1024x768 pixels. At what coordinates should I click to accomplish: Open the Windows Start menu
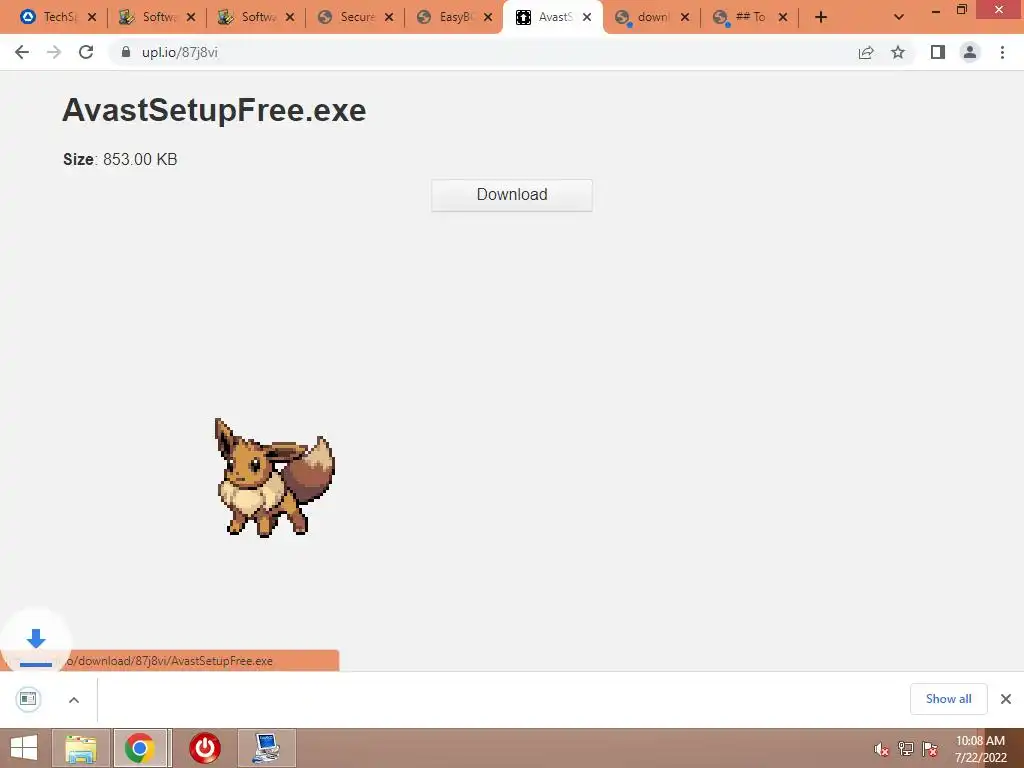click(24, 748)
